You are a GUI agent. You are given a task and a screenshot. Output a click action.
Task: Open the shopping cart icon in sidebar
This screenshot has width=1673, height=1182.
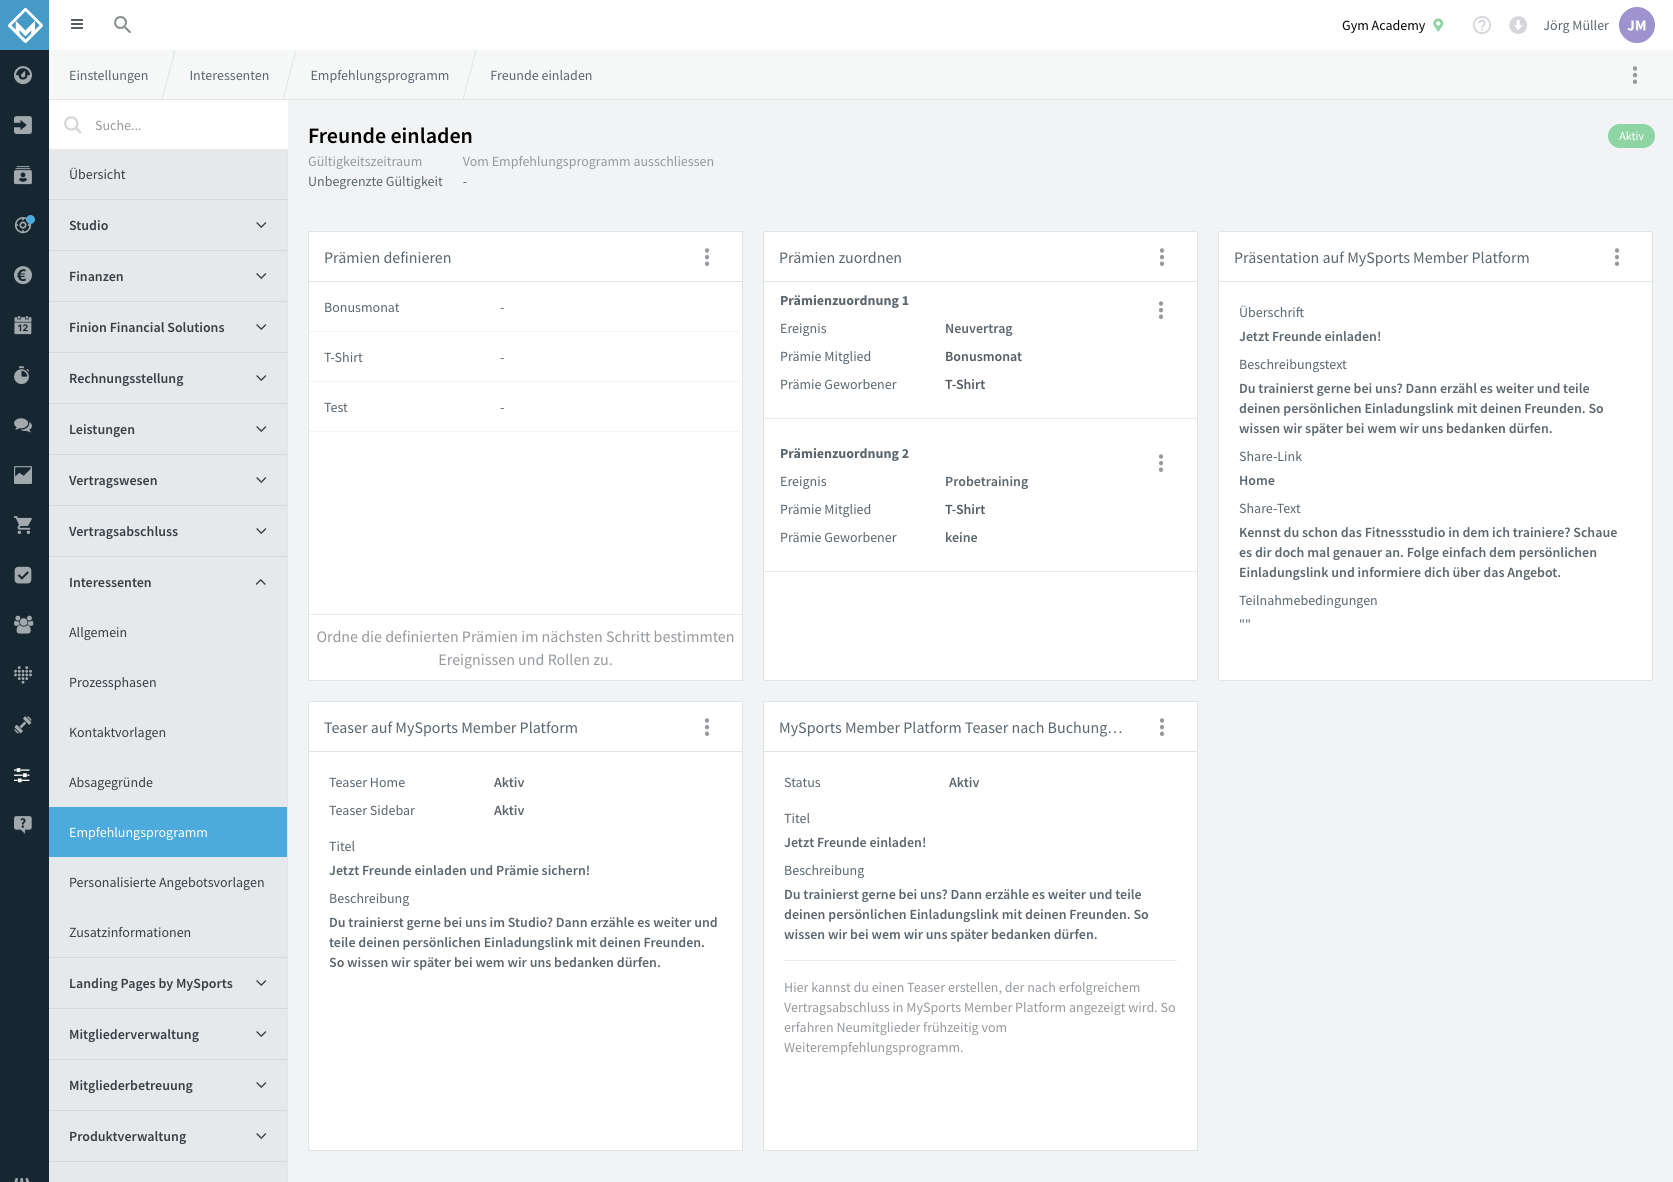click(x=23, y=525)
